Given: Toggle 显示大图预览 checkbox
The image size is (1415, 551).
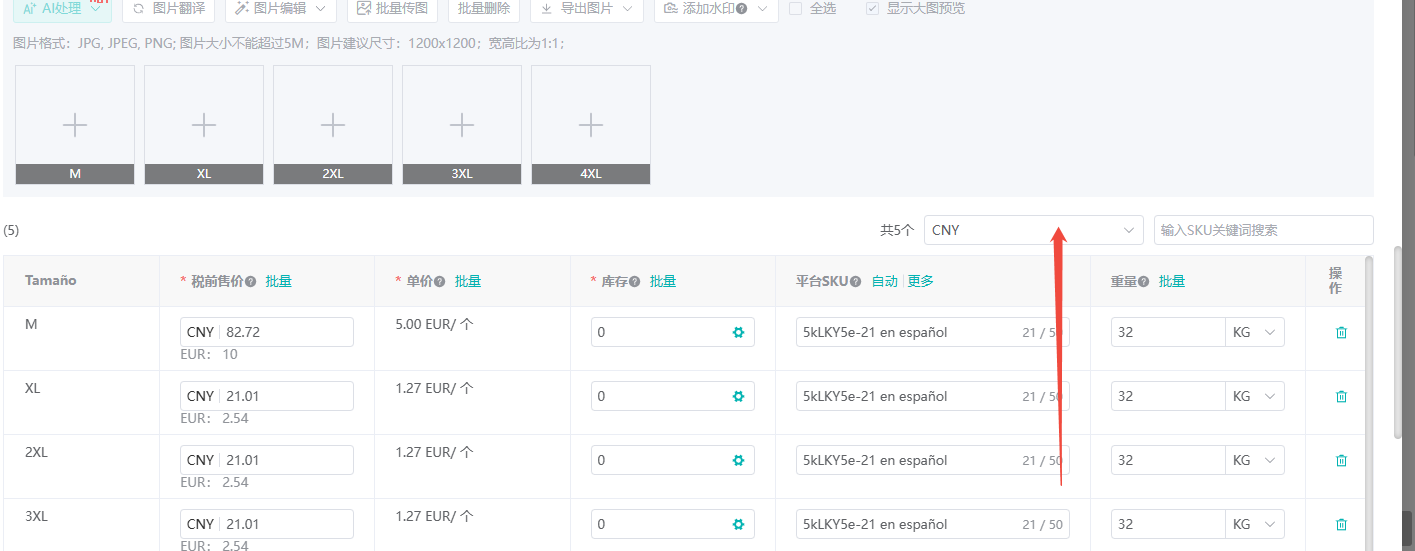Looking at the screenshot, I should tap(873, 8).
